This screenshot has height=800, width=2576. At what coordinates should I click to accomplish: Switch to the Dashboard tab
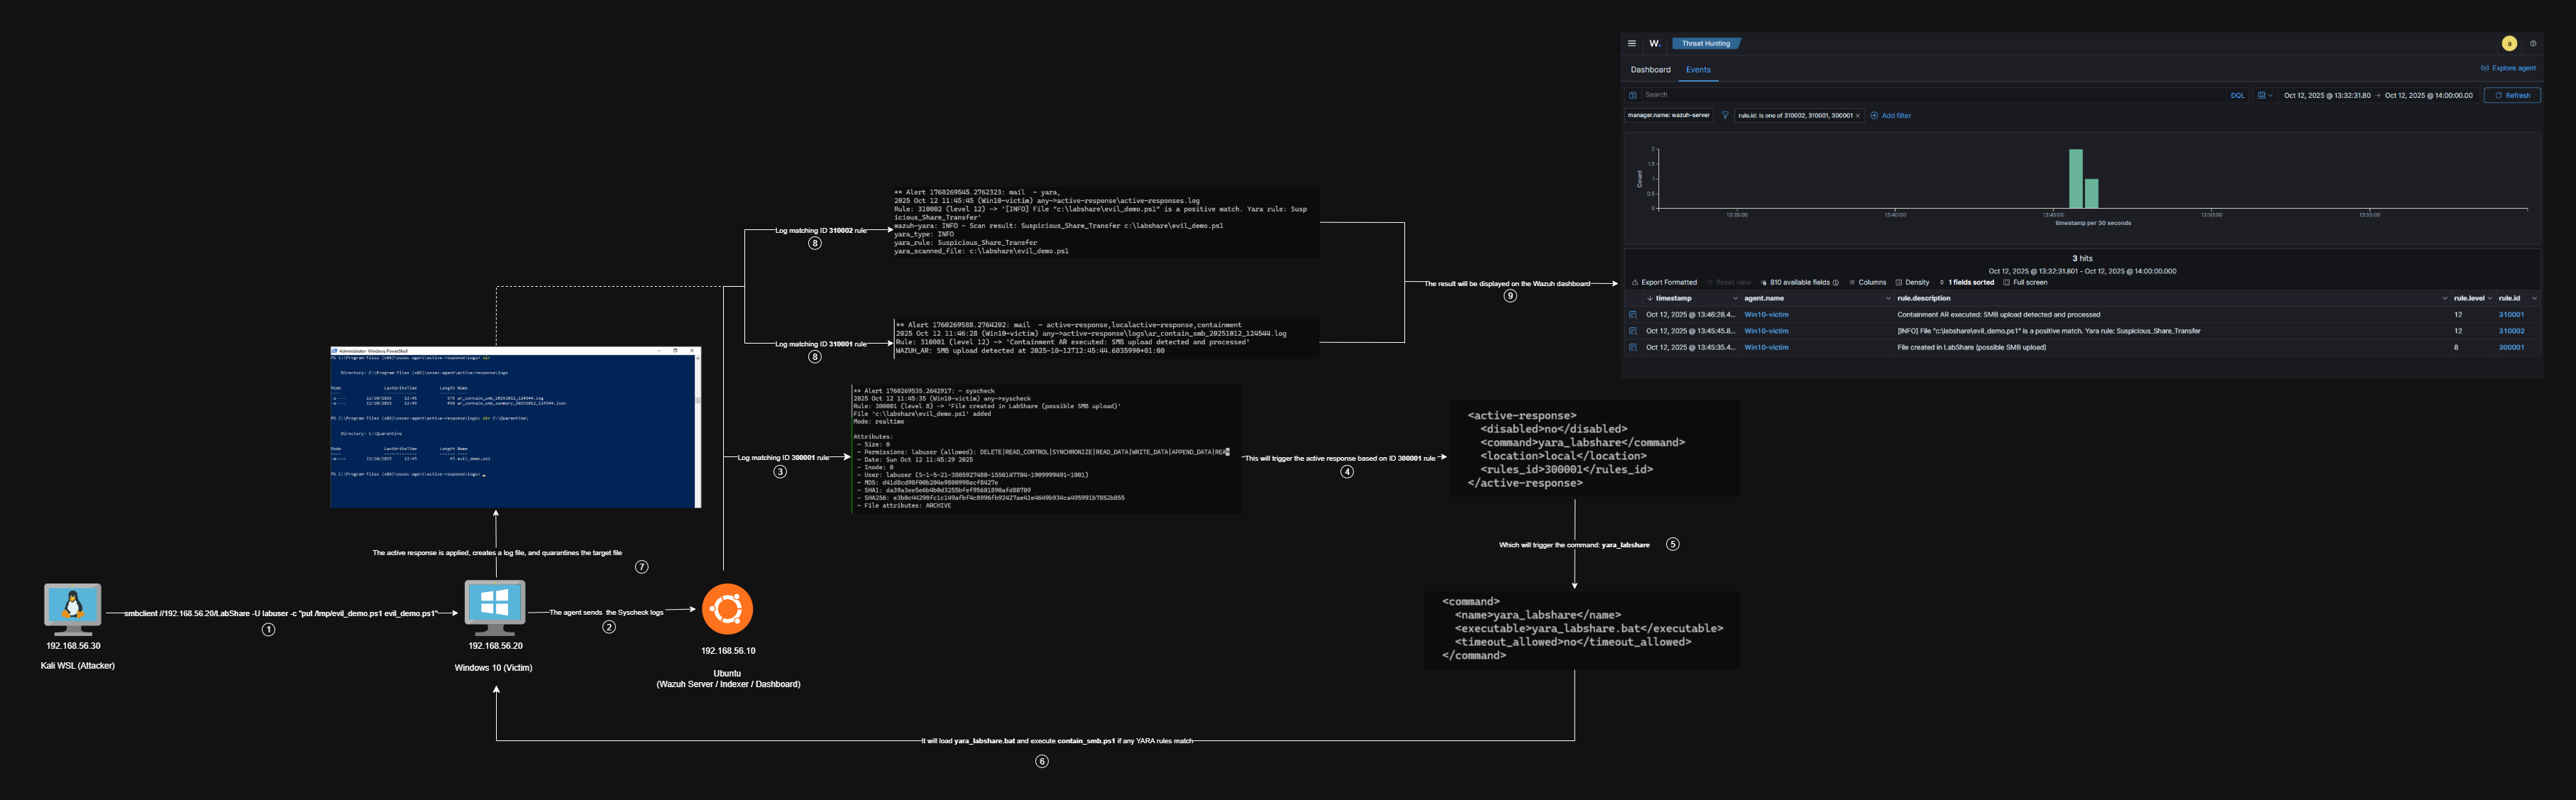pyautogui.click(x=1652, y=69)
